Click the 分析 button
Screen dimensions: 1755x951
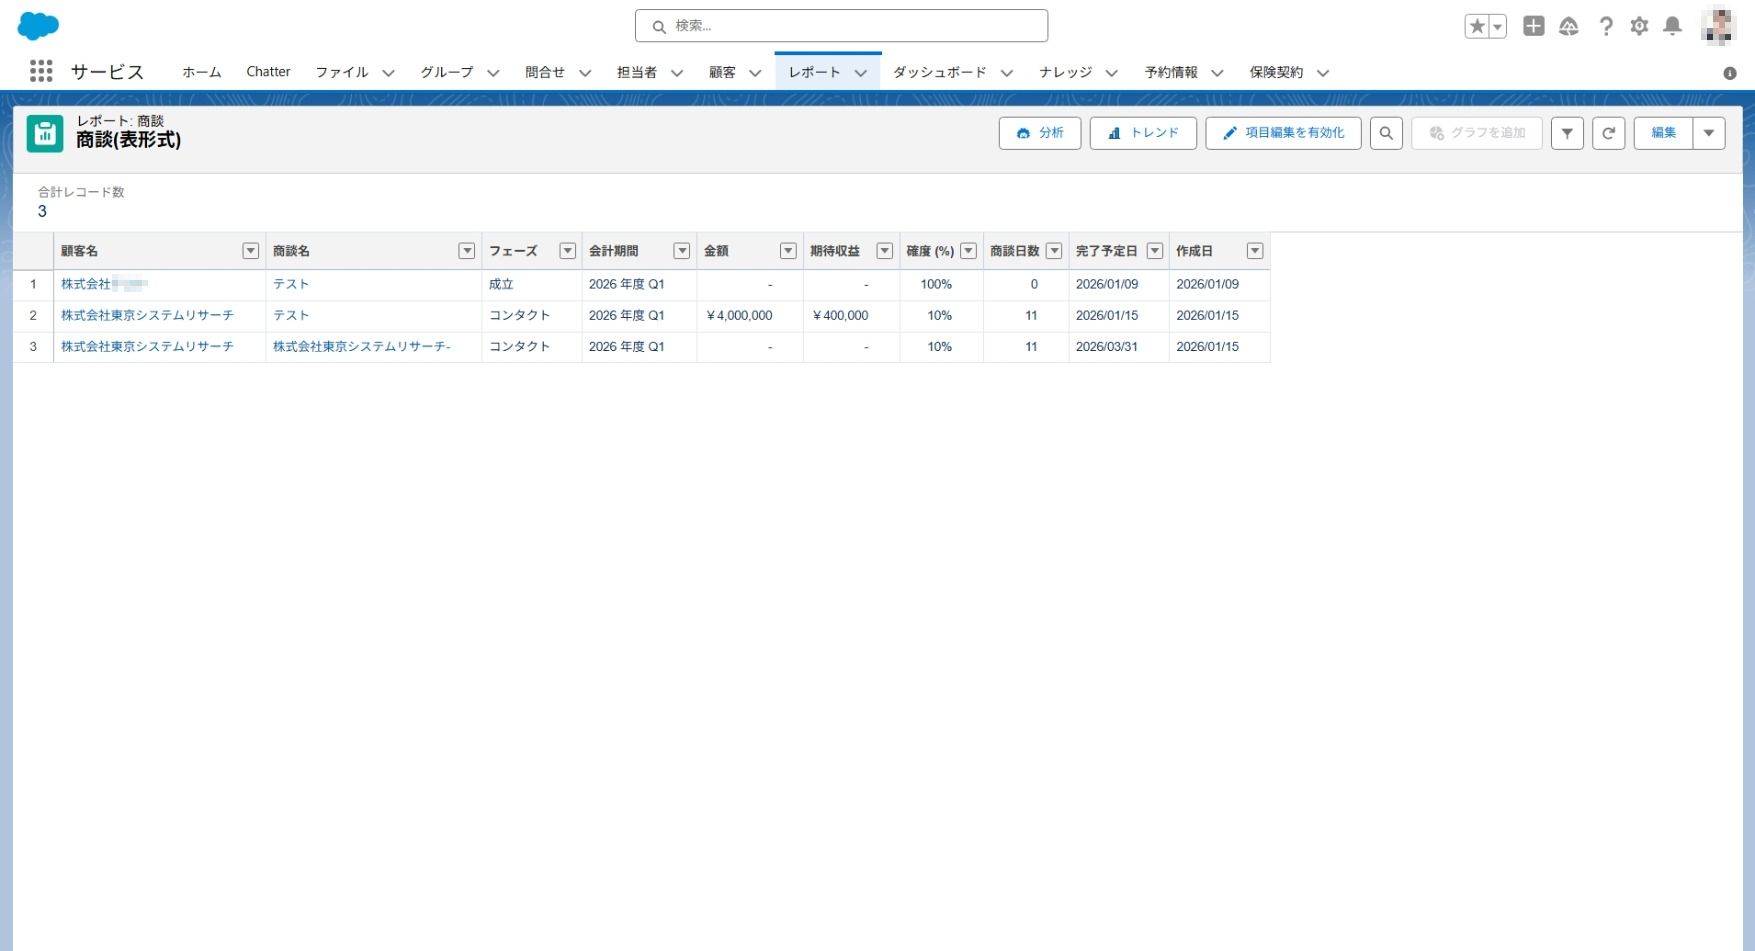pos(1040,133)
